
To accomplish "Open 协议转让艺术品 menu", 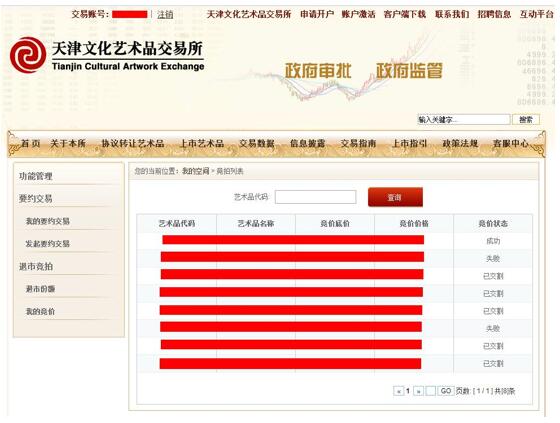I will [133, 144].
